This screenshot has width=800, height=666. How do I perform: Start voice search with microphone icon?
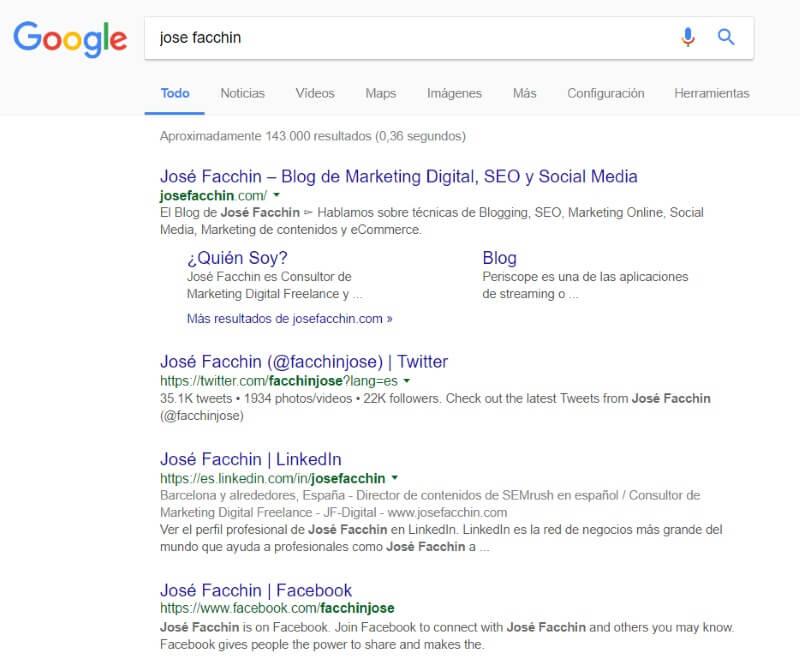pyautogui.click(x=687, y=38)
